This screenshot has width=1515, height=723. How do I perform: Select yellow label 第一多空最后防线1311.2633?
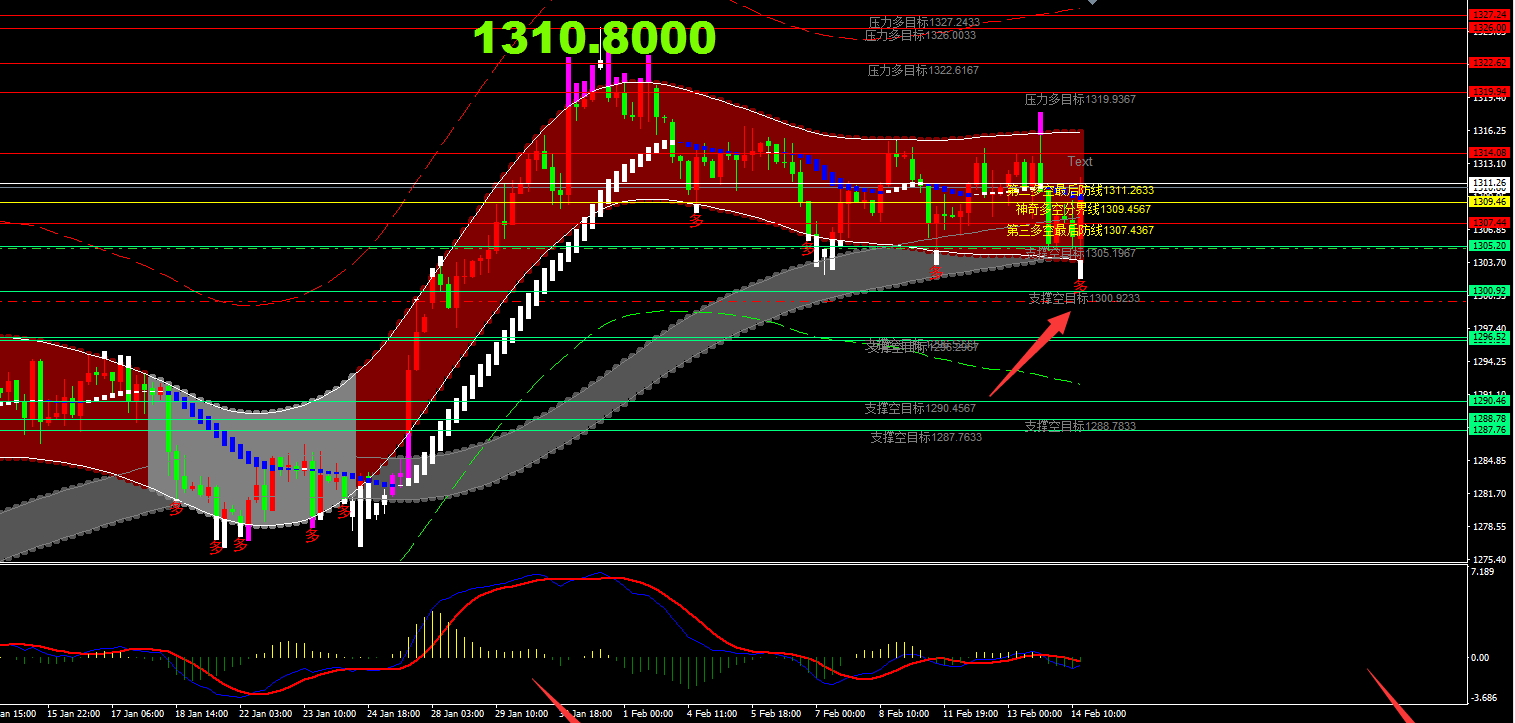pyautogui.click(x=1080, y=190)
